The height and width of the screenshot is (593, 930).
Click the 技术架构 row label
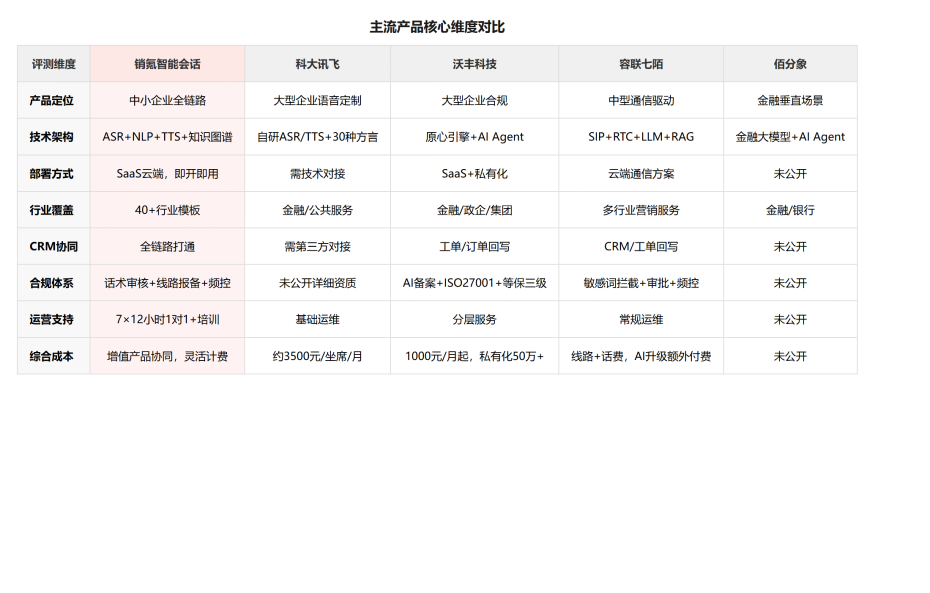pyautogui.click(x=53, y=137)
